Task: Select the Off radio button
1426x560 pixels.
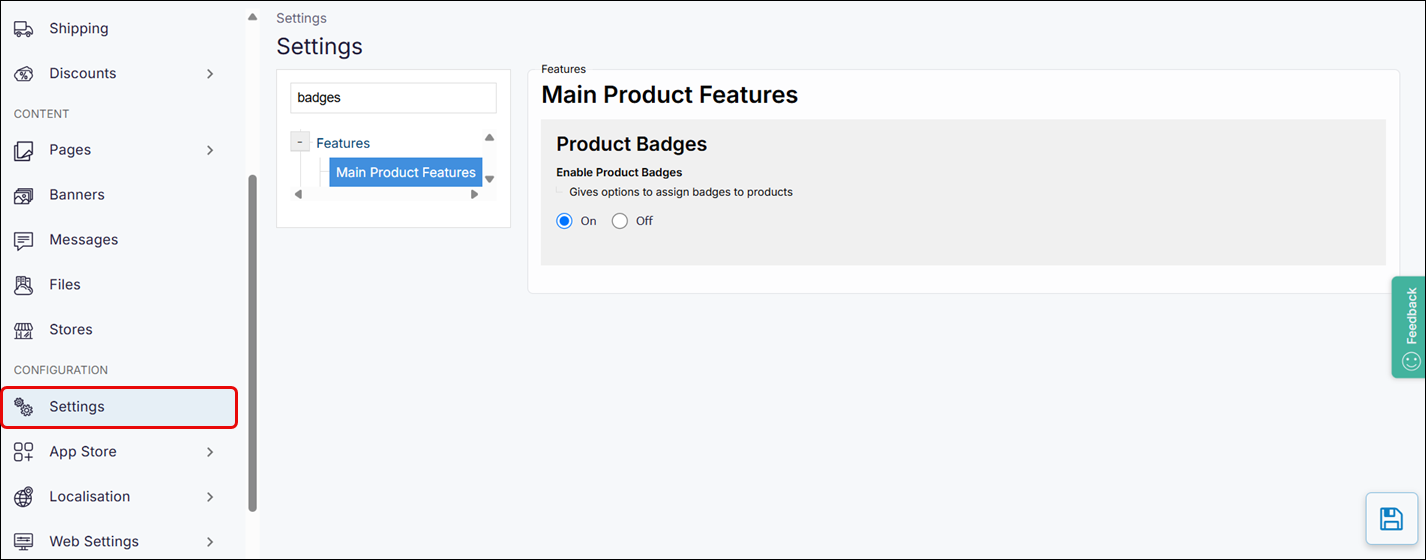Action: point(620,221)
